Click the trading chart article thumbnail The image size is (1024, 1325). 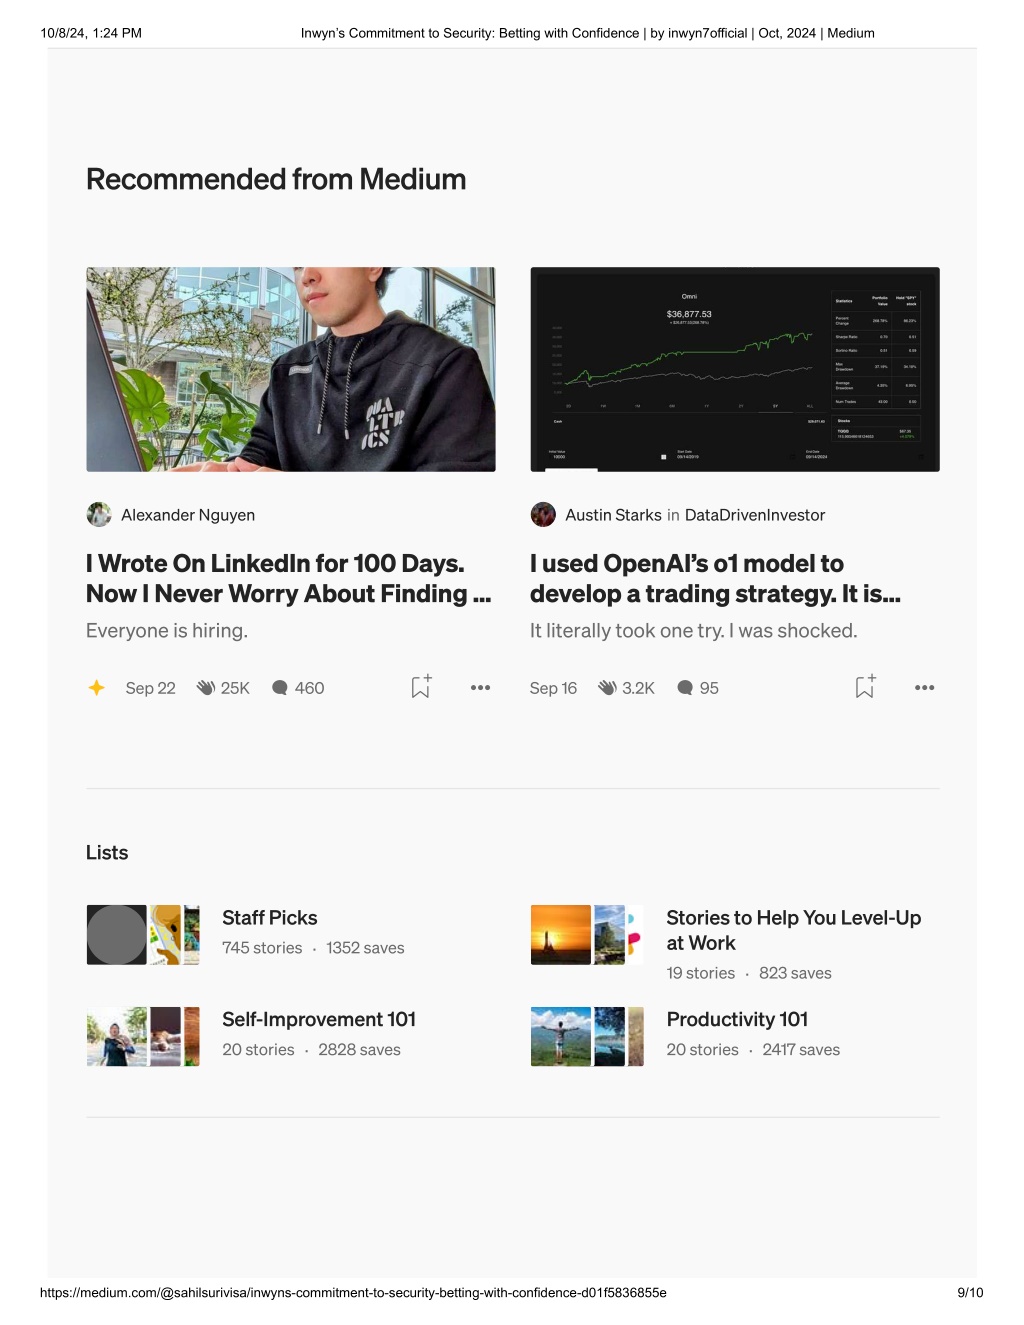[x=735, y=369]
